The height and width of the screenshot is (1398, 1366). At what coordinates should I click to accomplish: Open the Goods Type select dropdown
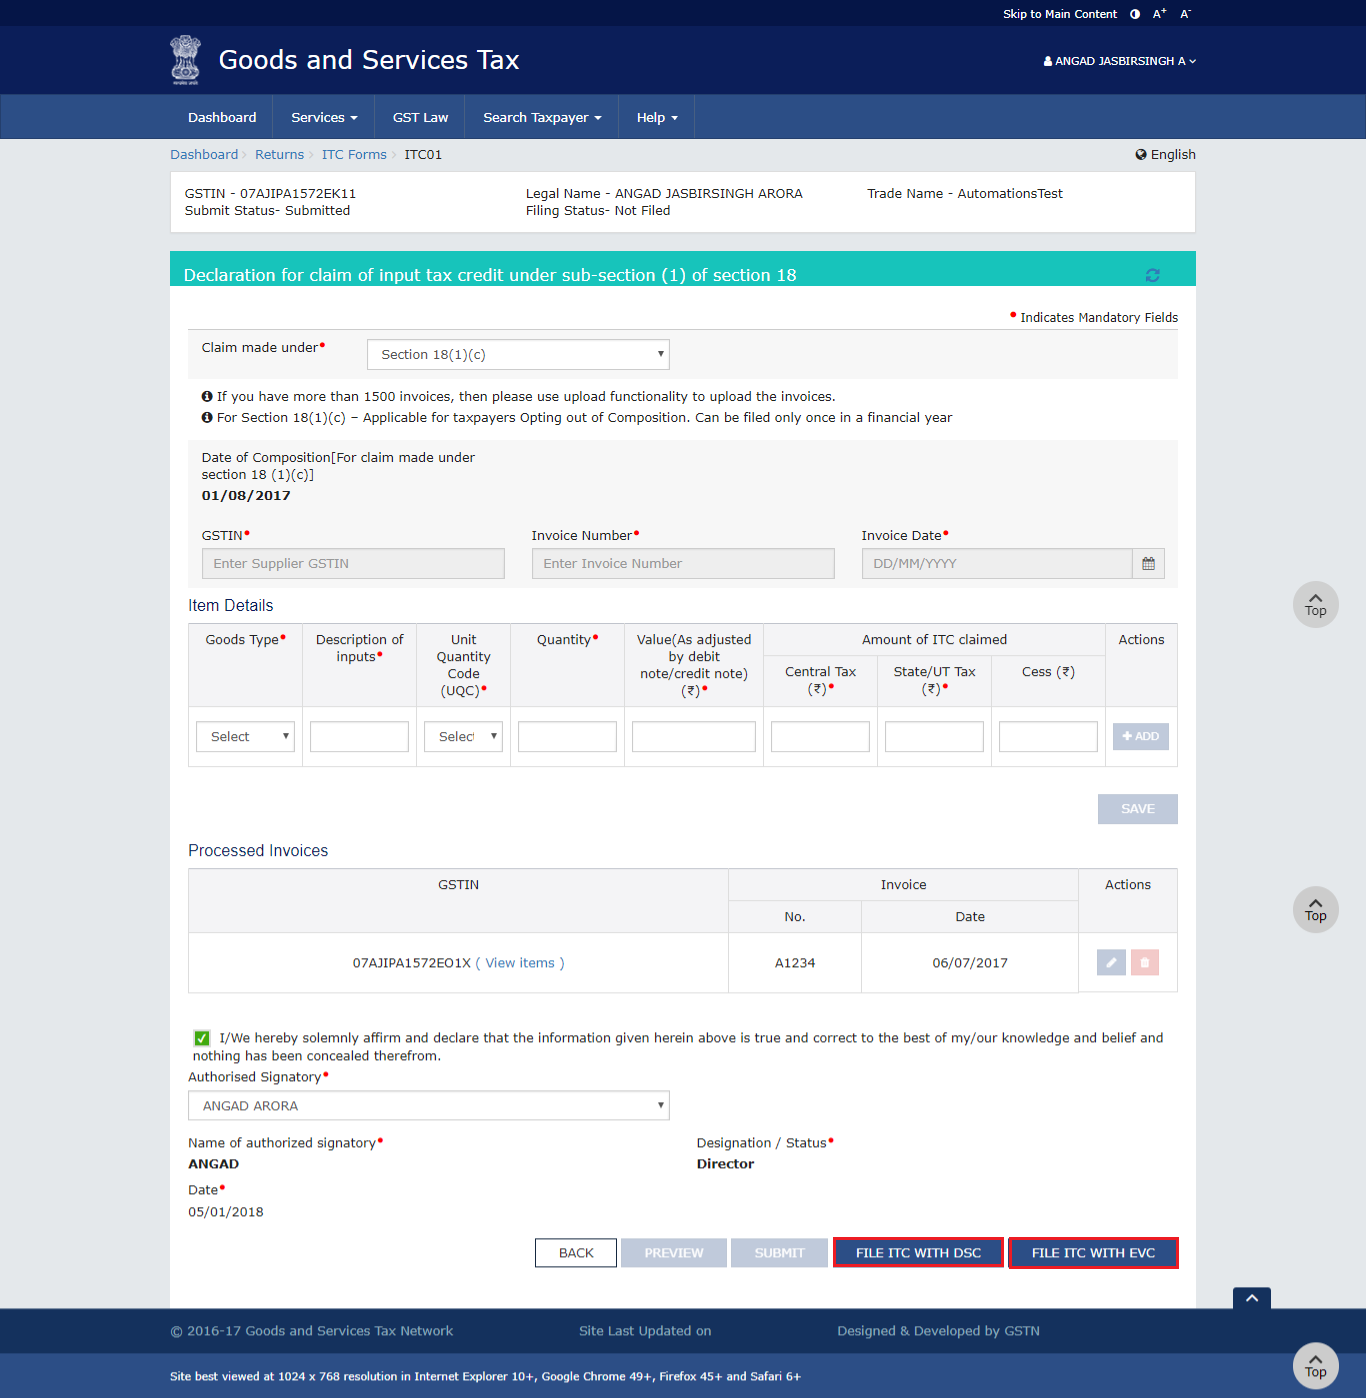tap(244, 736)
